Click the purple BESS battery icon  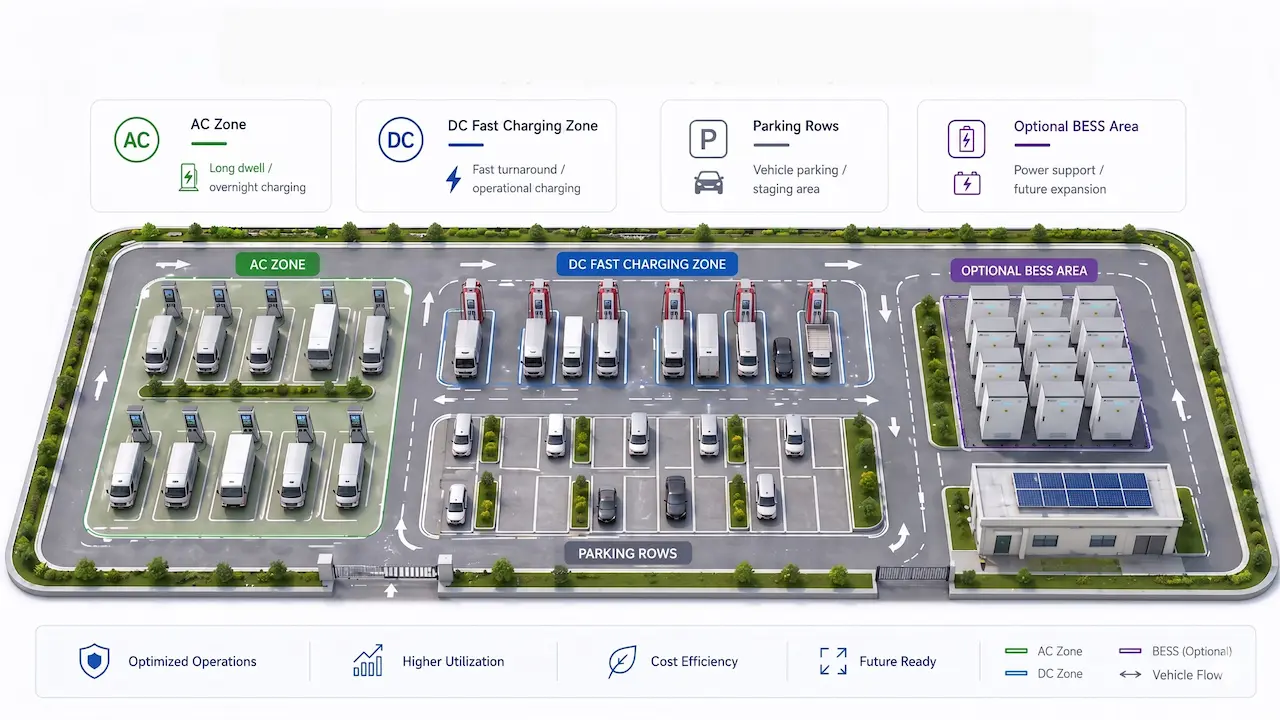pos(966,139)
